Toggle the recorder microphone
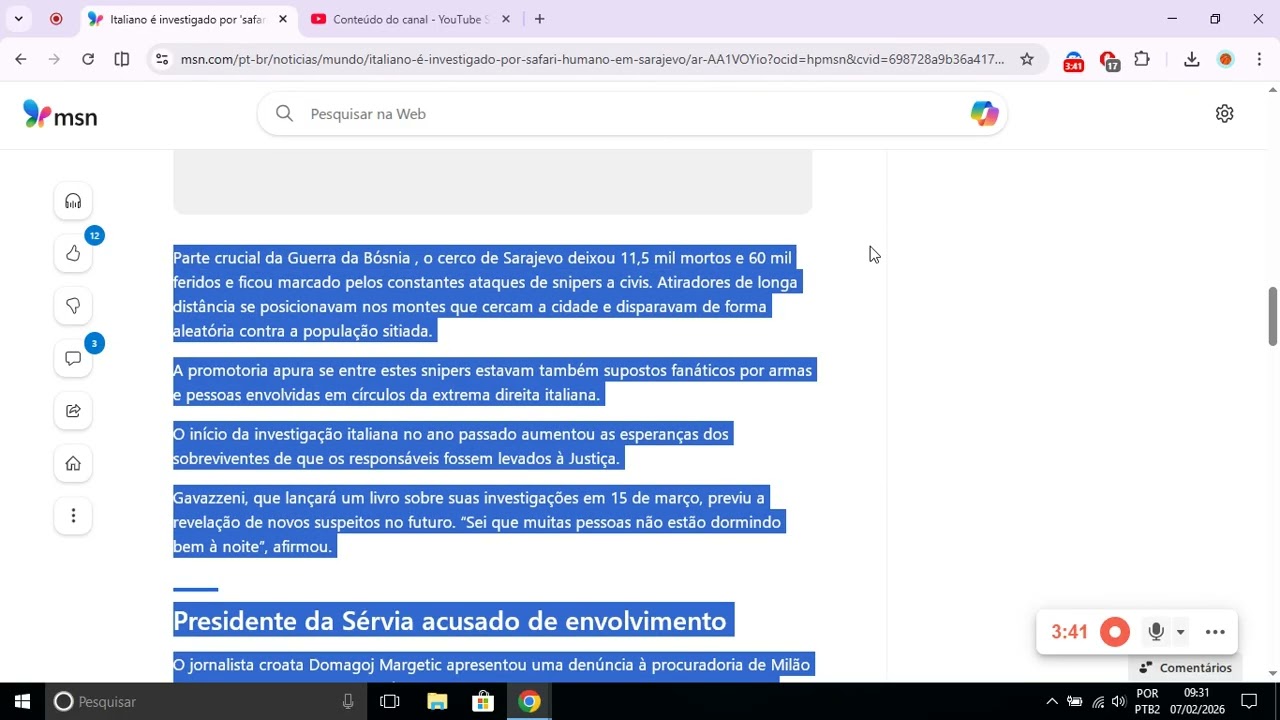Image resolution: width=1280 pixels, height=720 pixels. 1156,632
